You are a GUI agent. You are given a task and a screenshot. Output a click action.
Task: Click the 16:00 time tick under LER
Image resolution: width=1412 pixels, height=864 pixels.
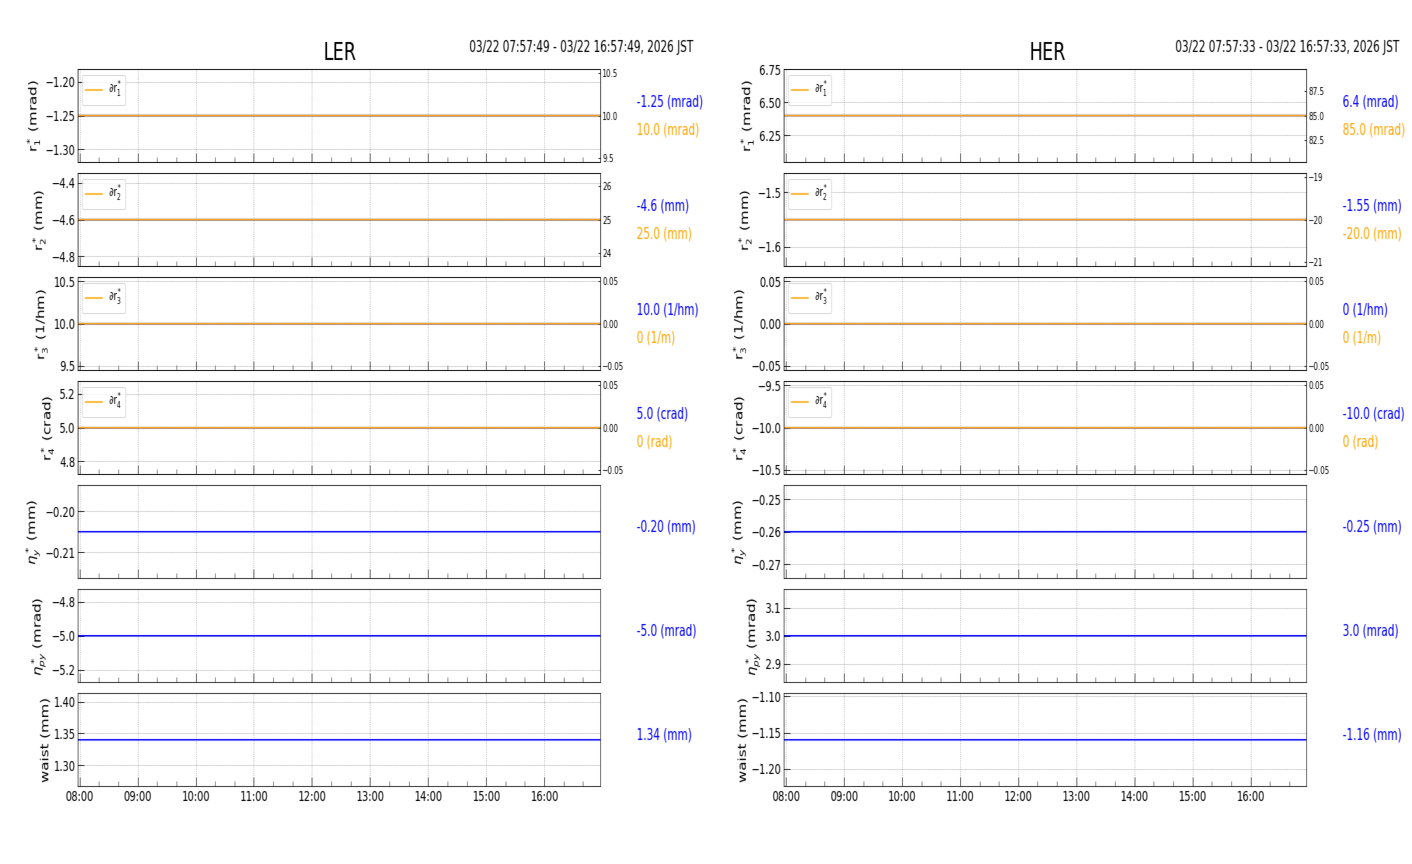tap(544, 797)
